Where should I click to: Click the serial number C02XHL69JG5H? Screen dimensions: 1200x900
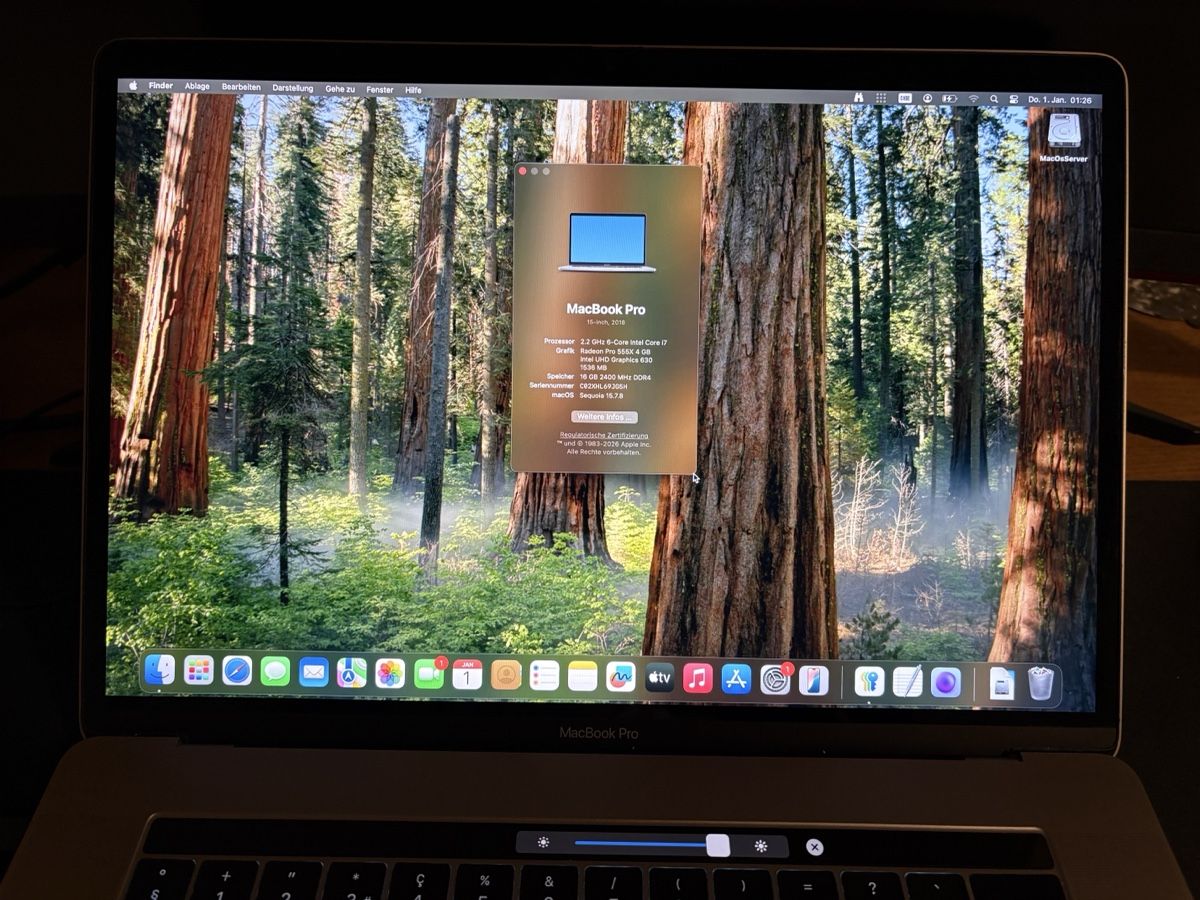point(604,385)
